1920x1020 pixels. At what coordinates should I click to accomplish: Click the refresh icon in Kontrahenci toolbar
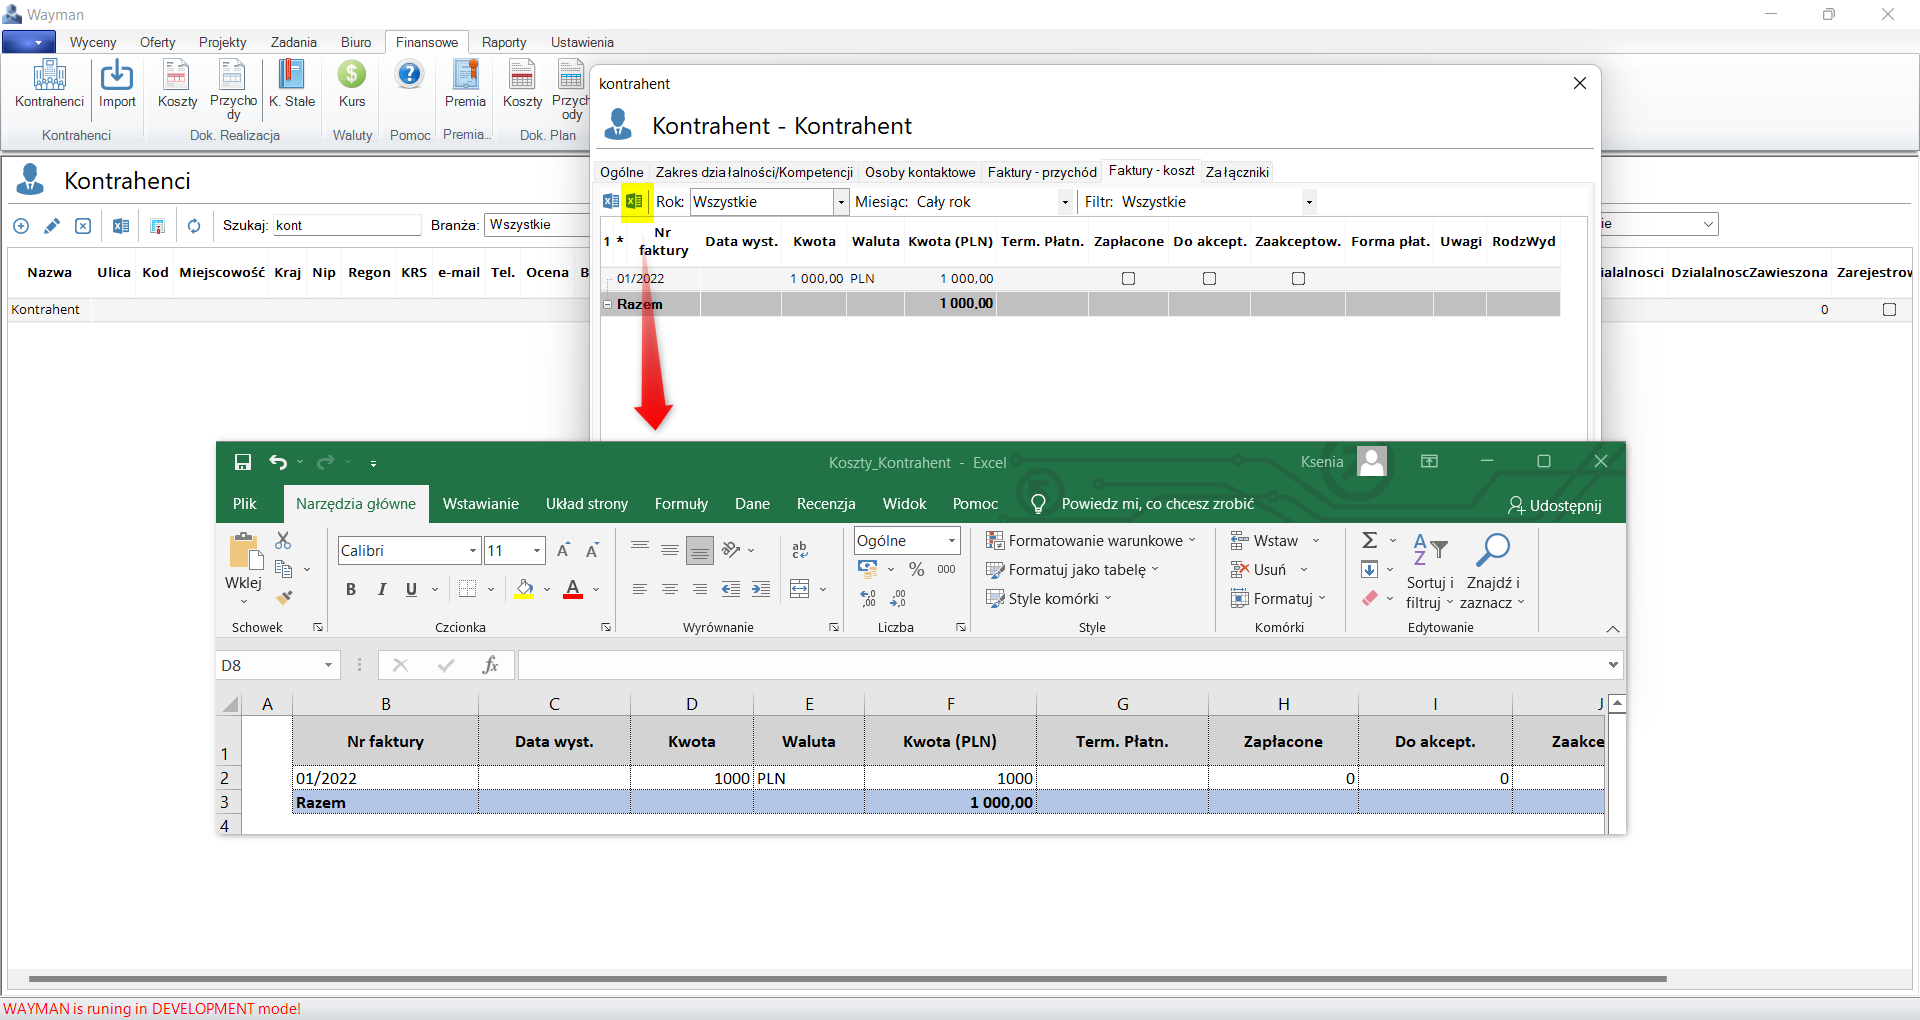point(194,226)
